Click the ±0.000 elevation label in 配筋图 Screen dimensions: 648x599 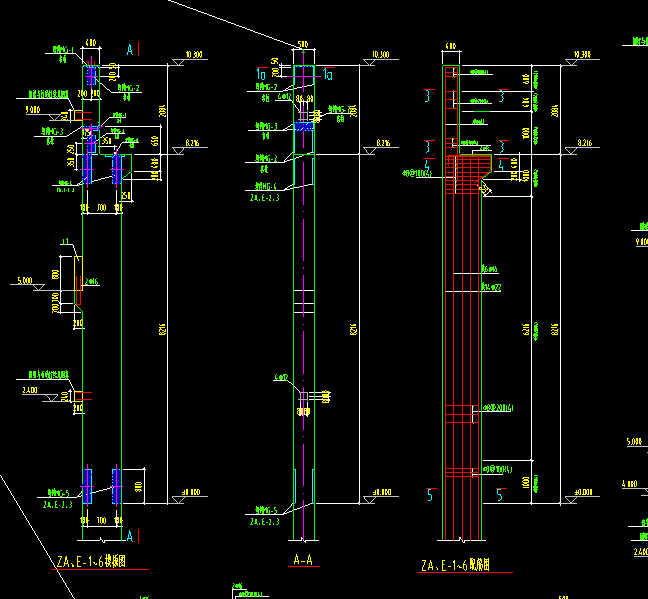click(x=584, y=492)
